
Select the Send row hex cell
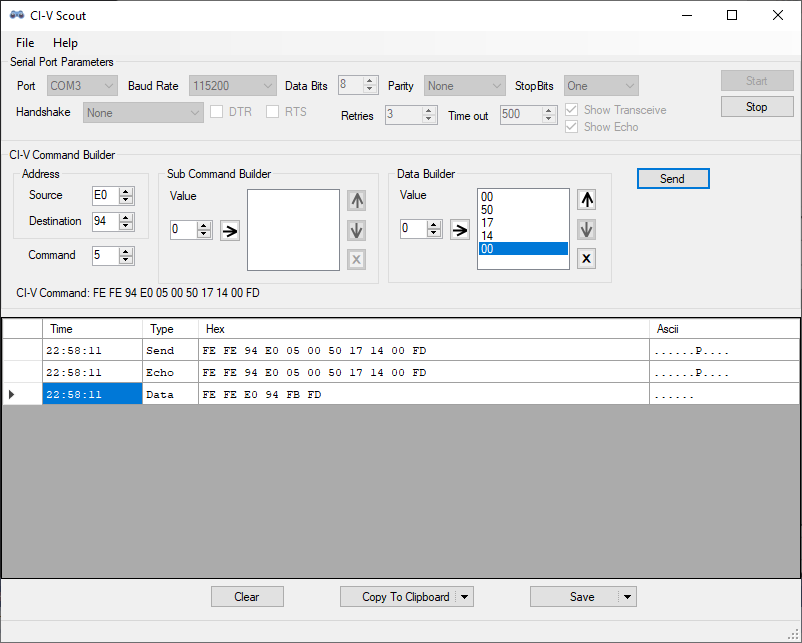(x=424, y=350)
